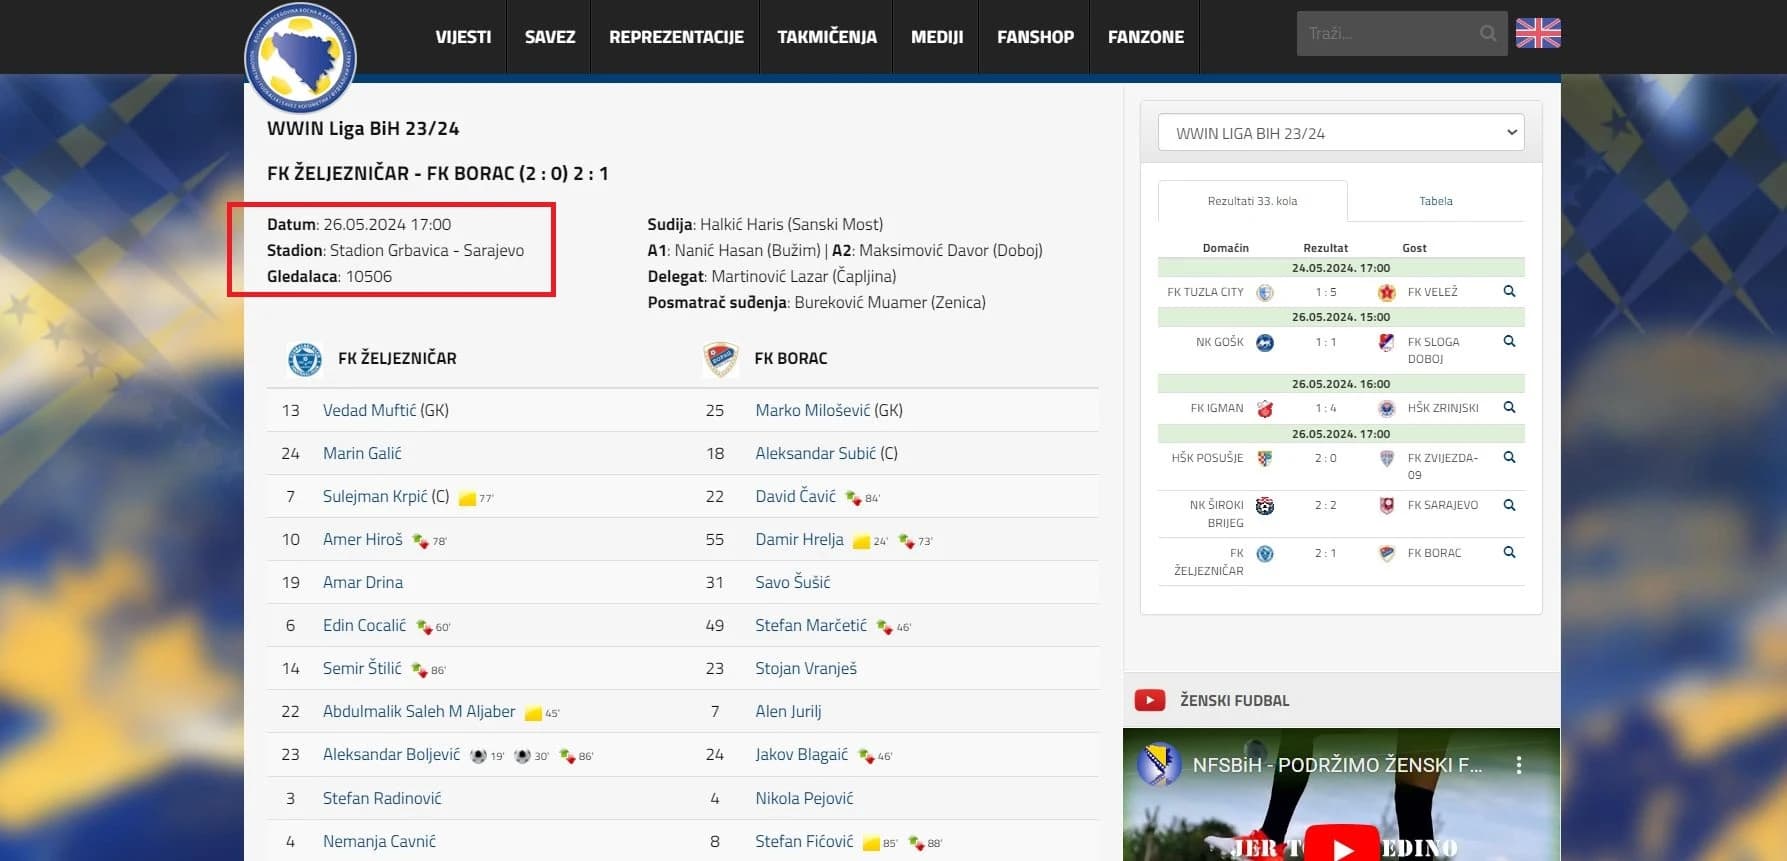The image size is (1787, 861).
Task: Open the WWIN LIGA BIH 23/24 dropdown
Action: pos(1341,133)
